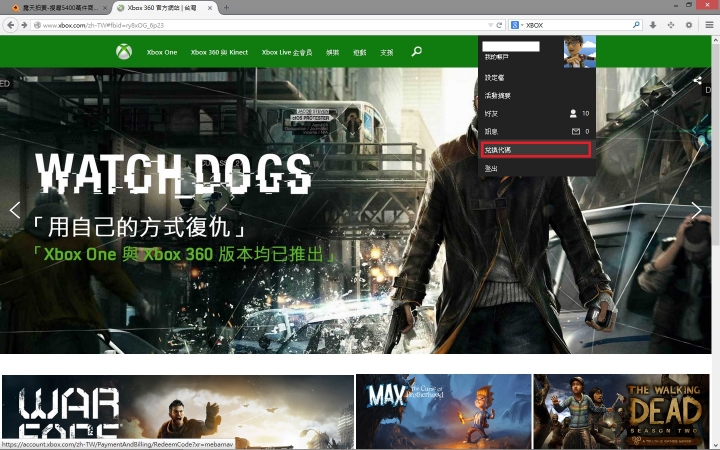Click the green Xbox One 與 Xbox 360 text
This screenshot has width=720, height=450.
point(184,254)
